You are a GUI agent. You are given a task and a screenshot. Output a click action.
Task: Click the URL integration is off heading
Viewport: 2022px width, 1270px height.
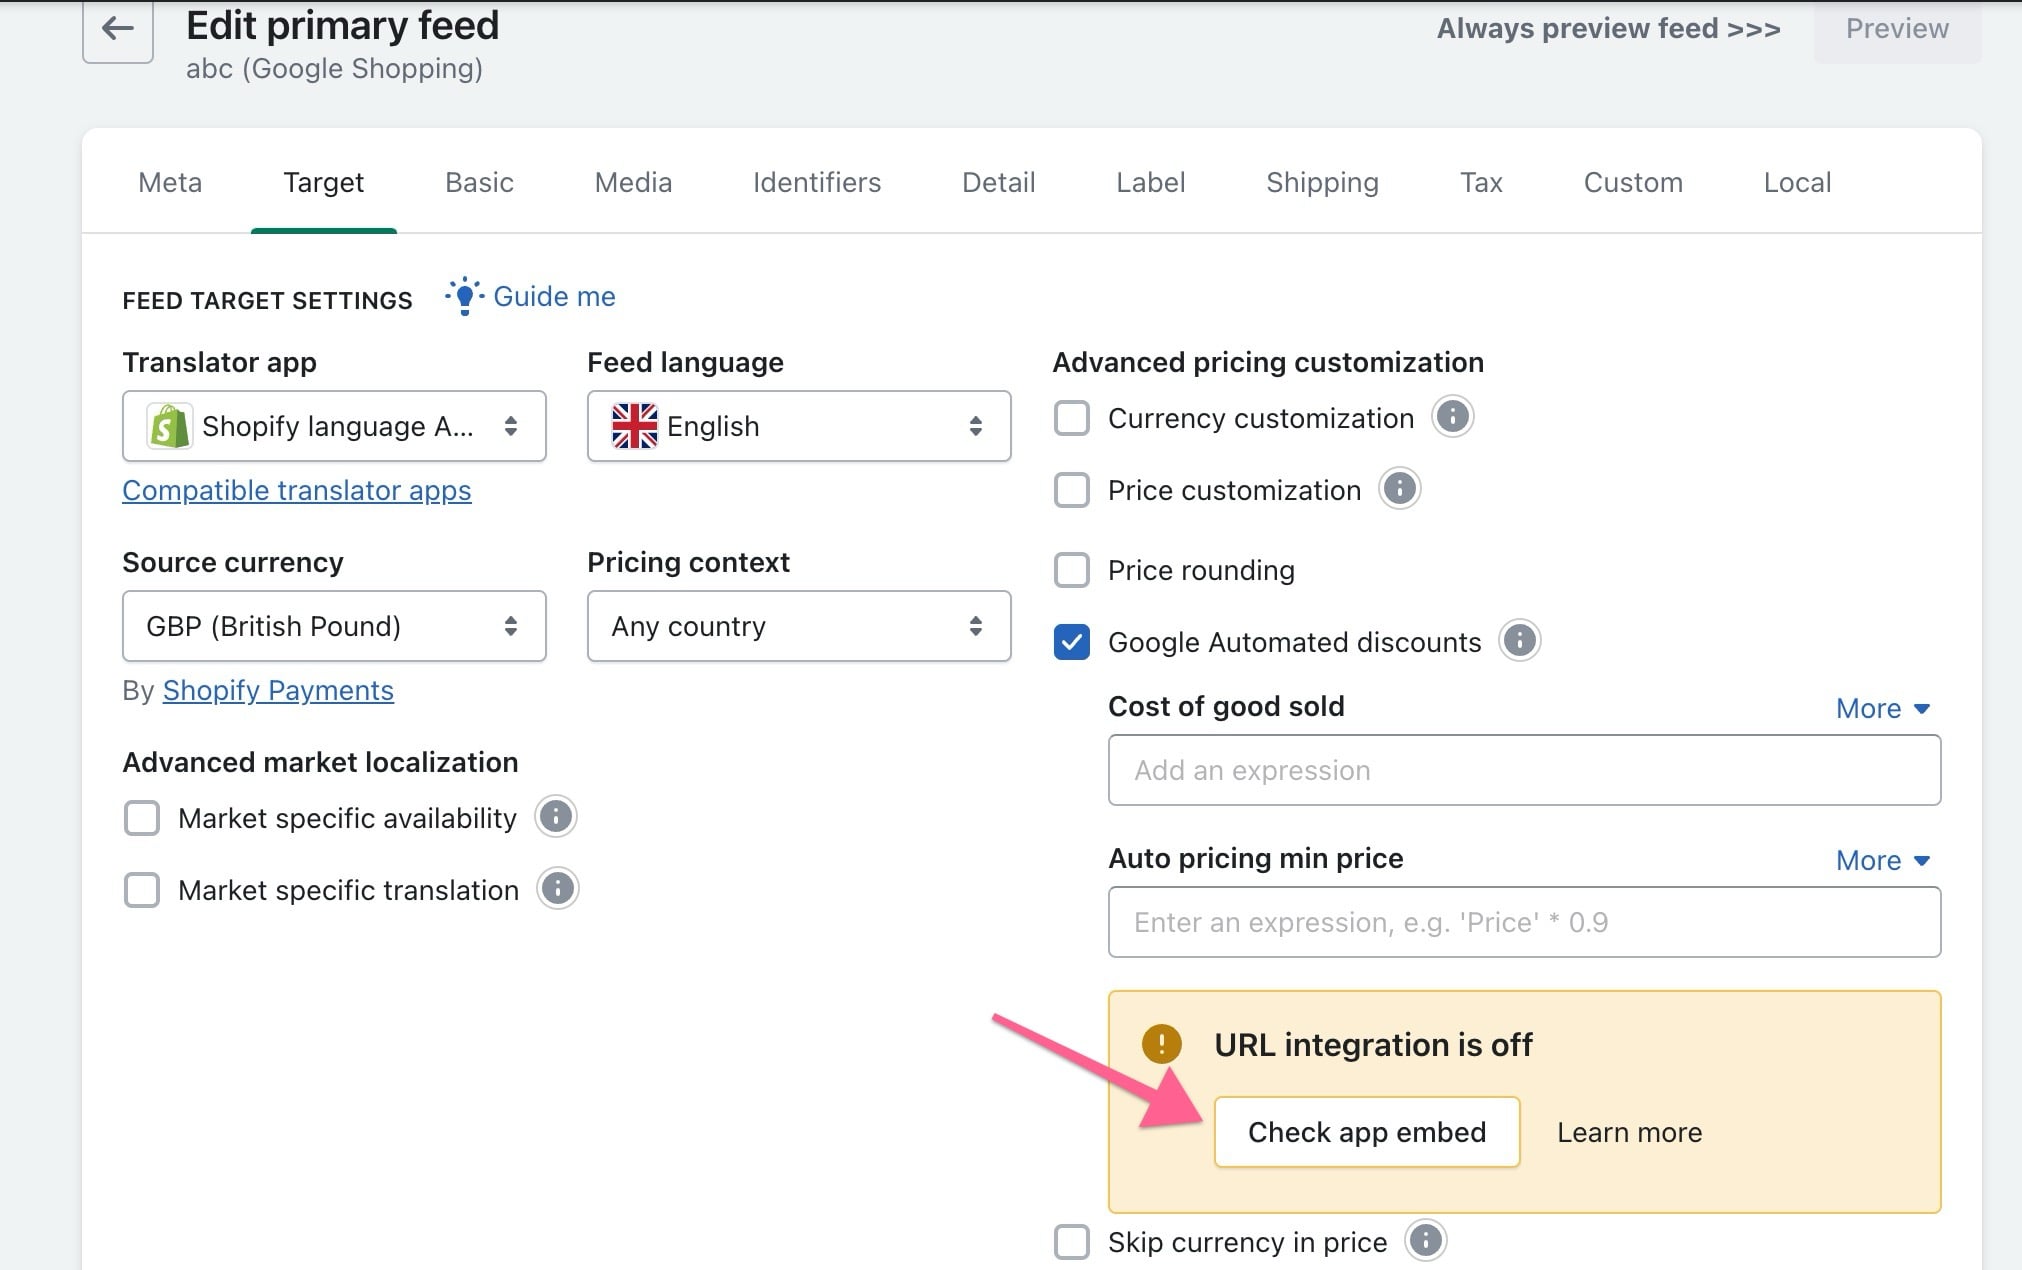pos(1373,1044)
